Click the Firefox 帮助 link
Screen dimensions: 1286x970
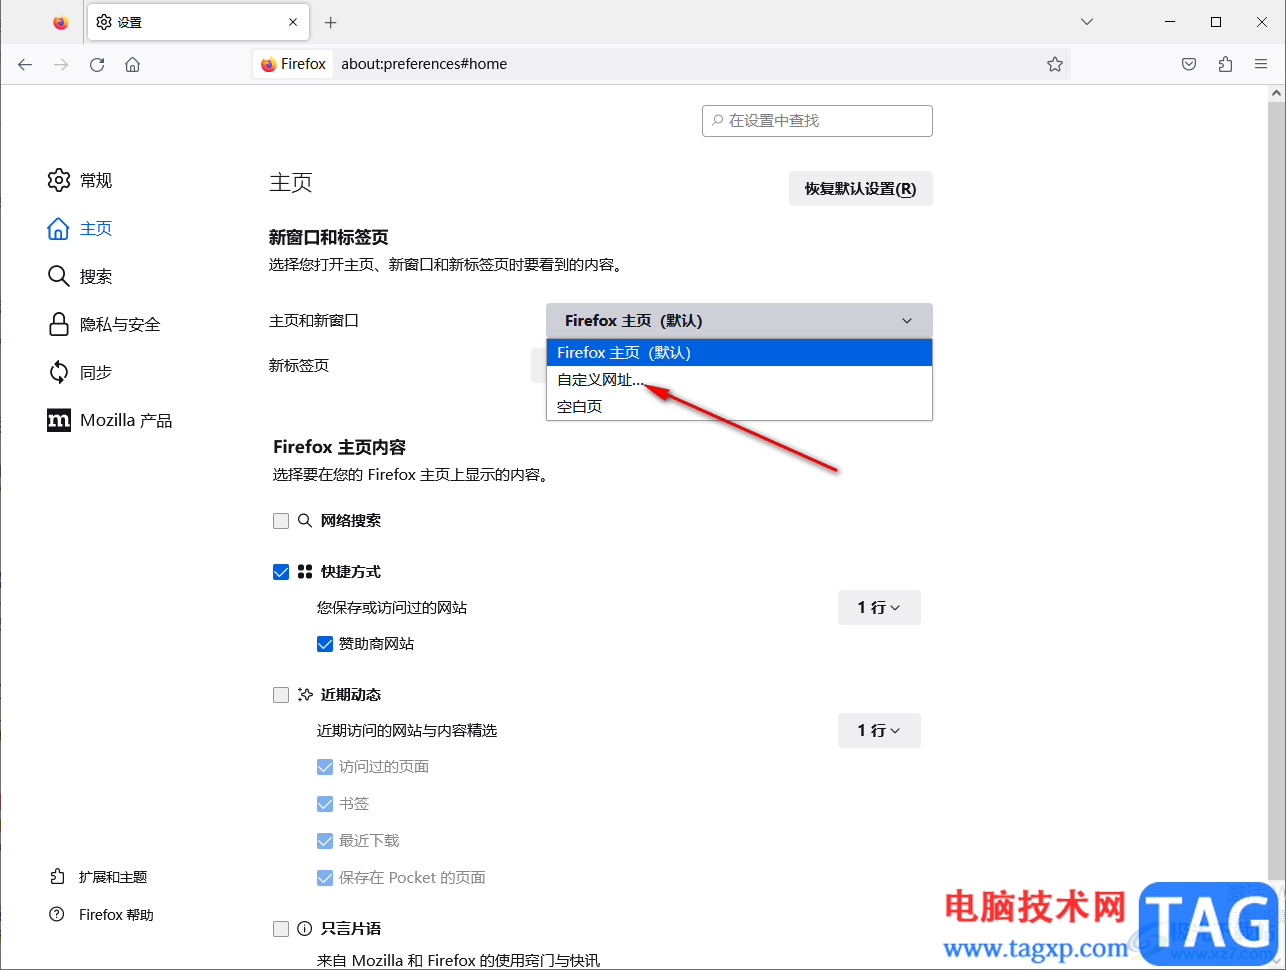[101, 915]
